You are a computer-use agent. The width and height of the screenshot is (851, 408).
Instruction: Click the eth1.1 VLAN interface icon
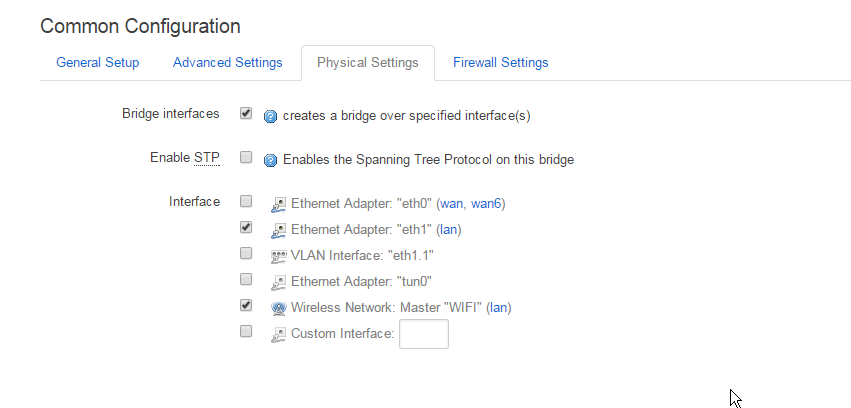(279, 256)
